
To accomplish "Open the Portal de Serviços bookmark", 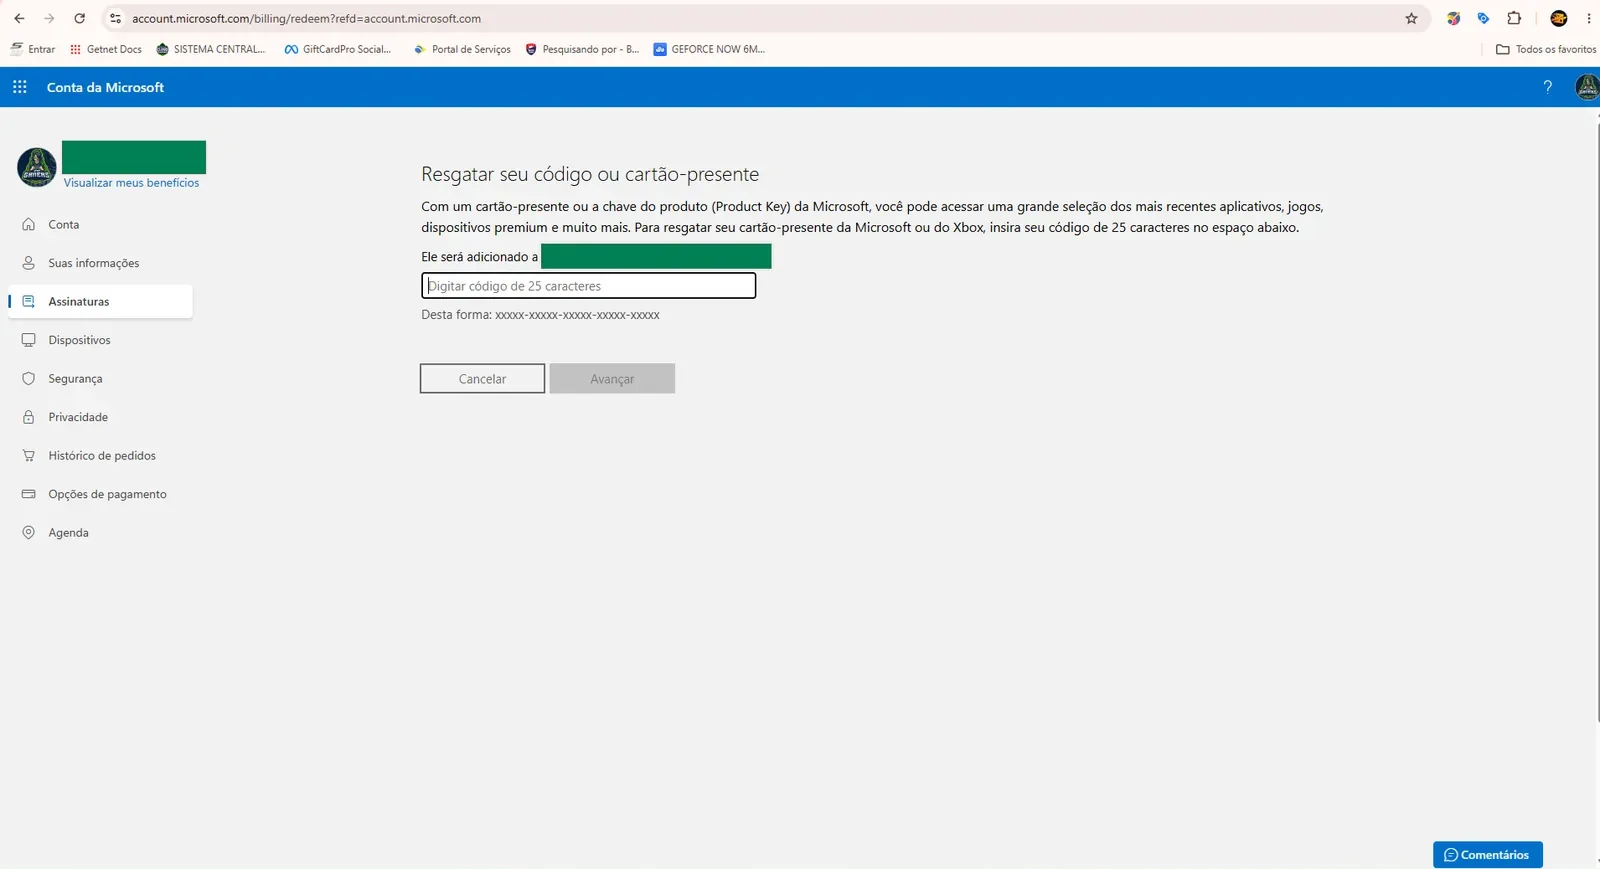I will 462,49.
